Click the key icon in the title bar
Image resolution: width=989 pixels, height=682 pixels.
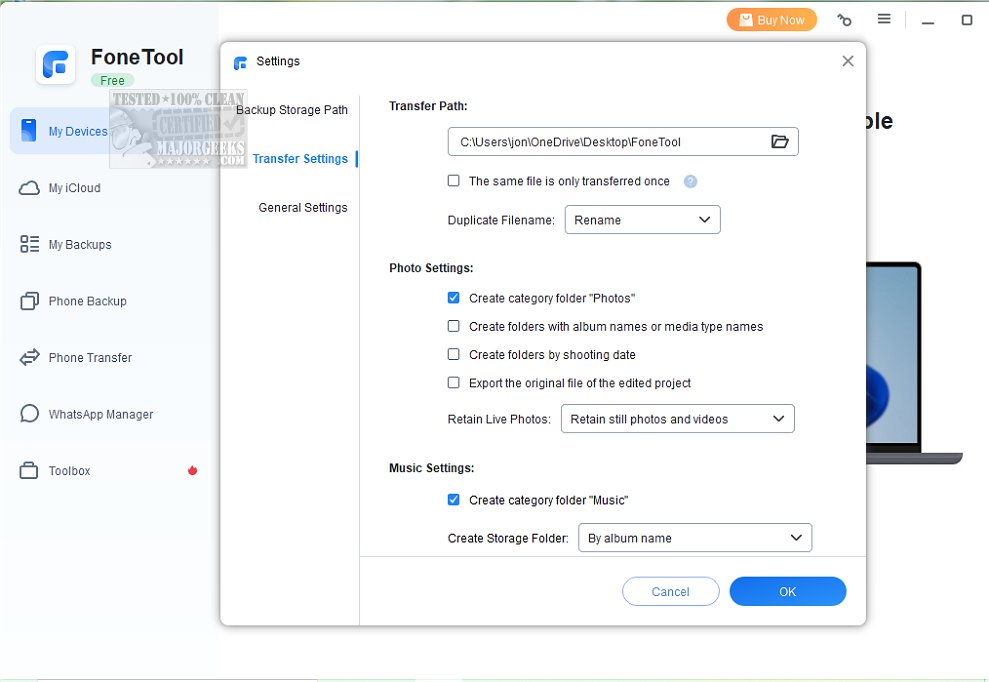point(844,20)
